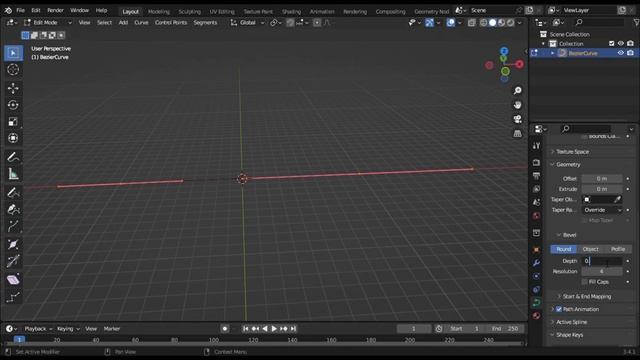640x360 pixels.
Task: Enable the snapping magnet toggle
Action: [x=290, y=23]
